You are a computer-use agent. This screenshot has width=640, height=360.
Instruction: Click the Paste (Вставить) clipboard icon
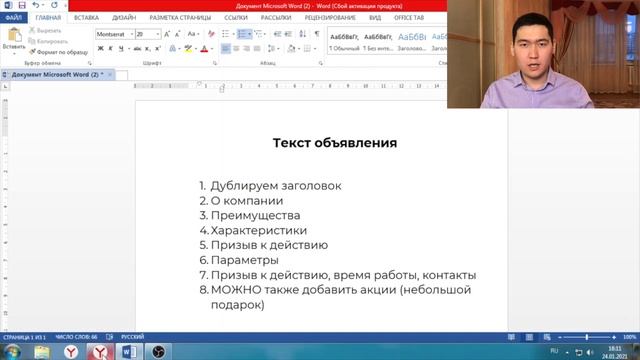point(14,36)
